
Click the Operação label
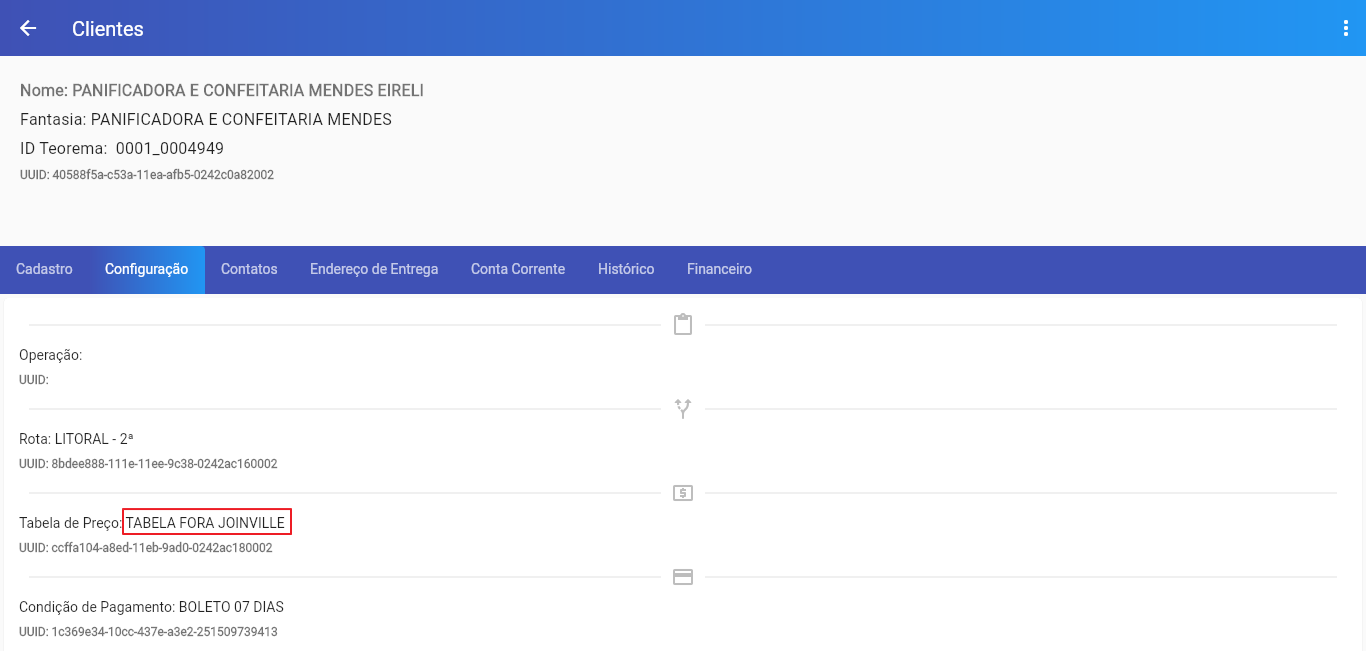point(51,355)
